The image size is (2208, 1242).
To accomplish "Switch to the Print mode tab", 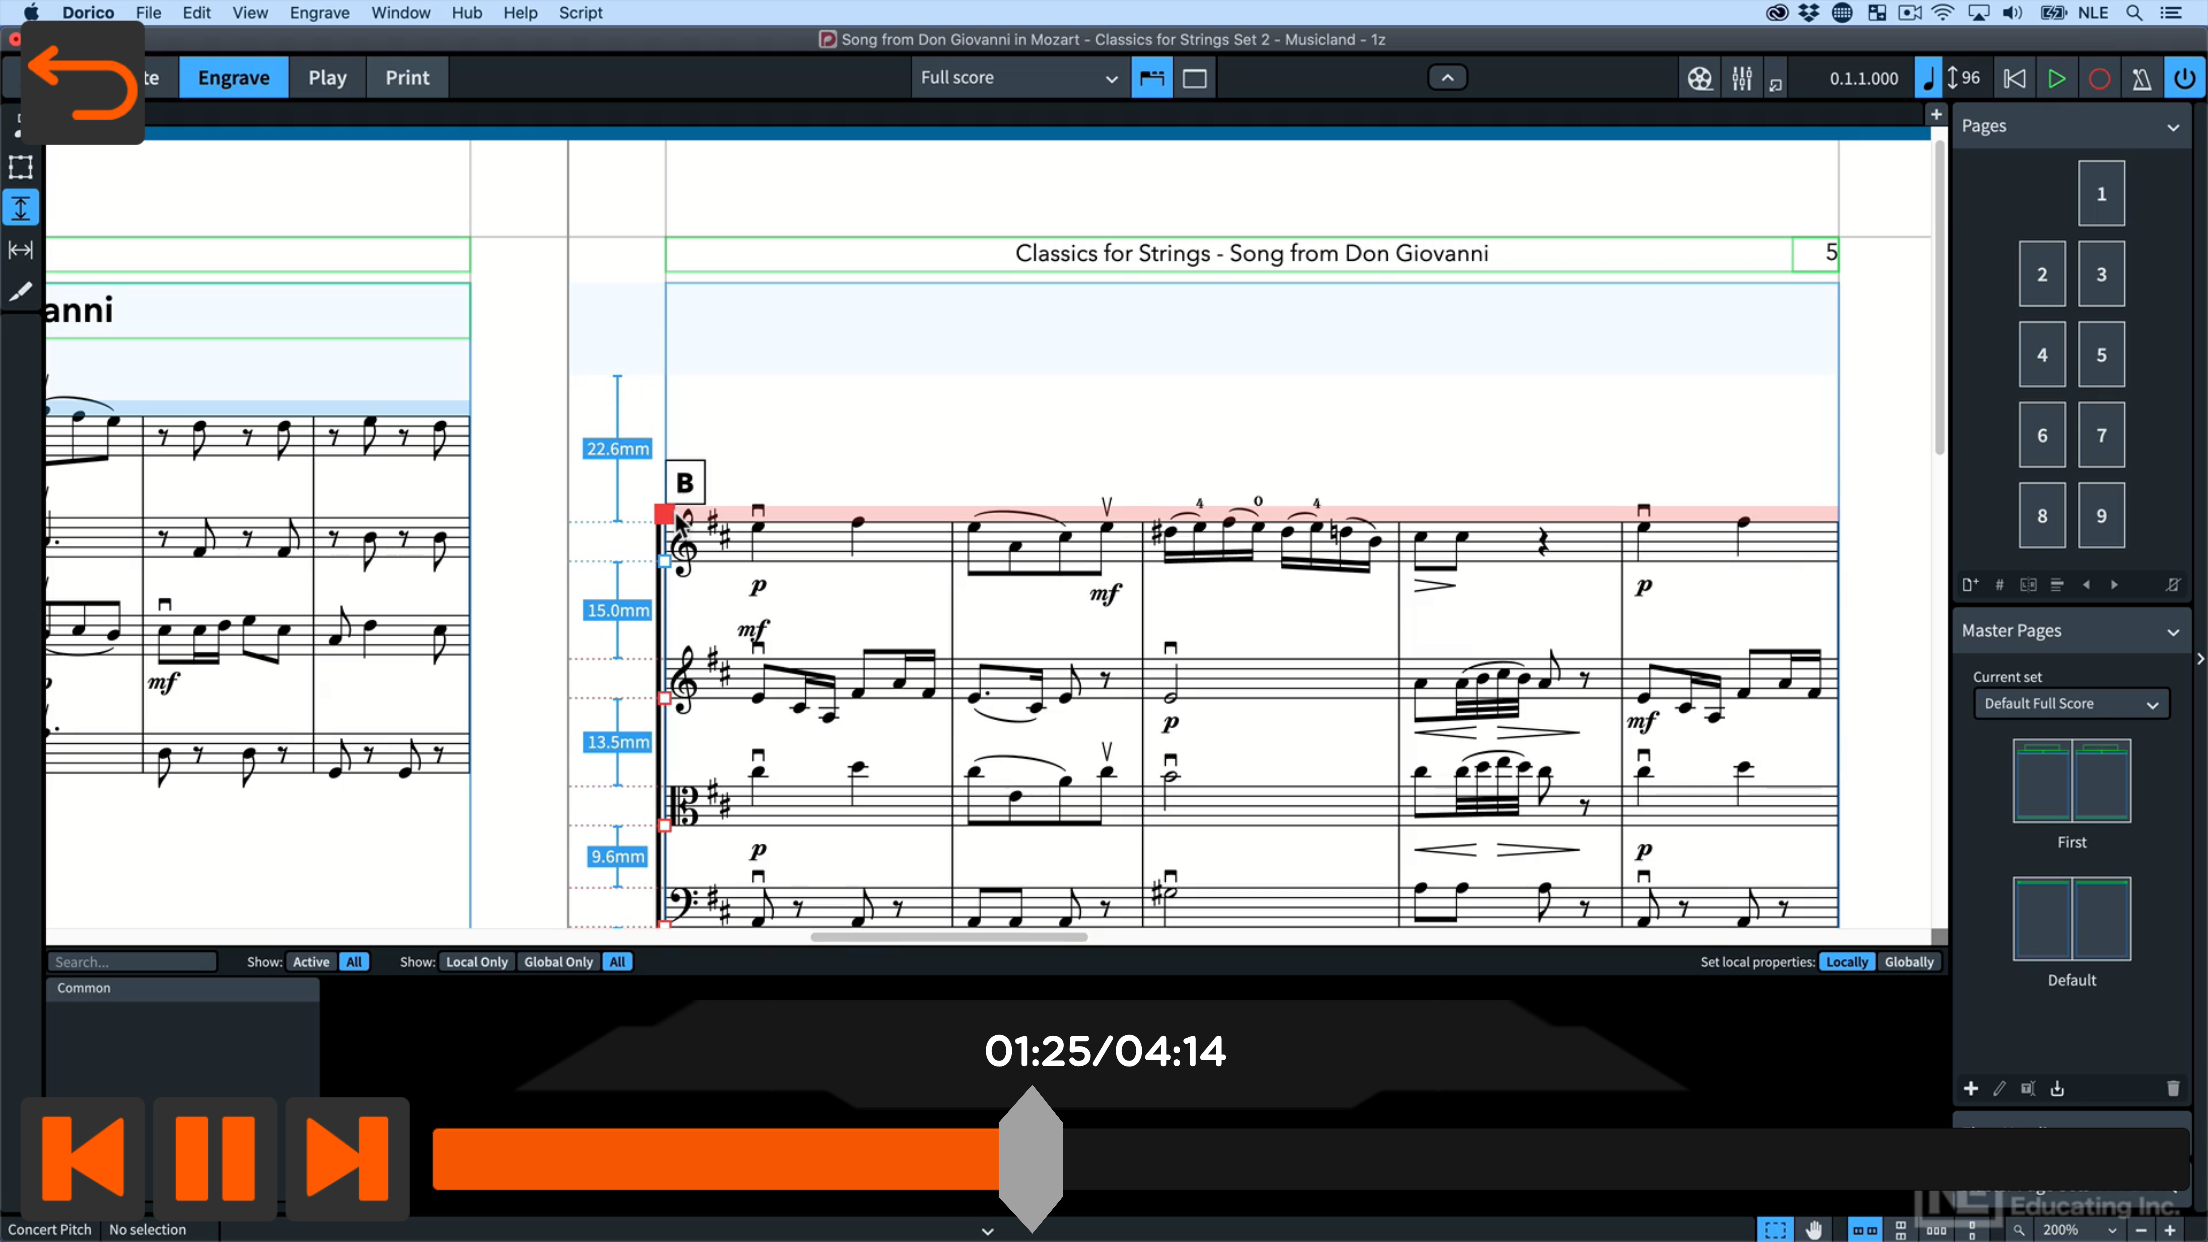I will pos(407,78).
